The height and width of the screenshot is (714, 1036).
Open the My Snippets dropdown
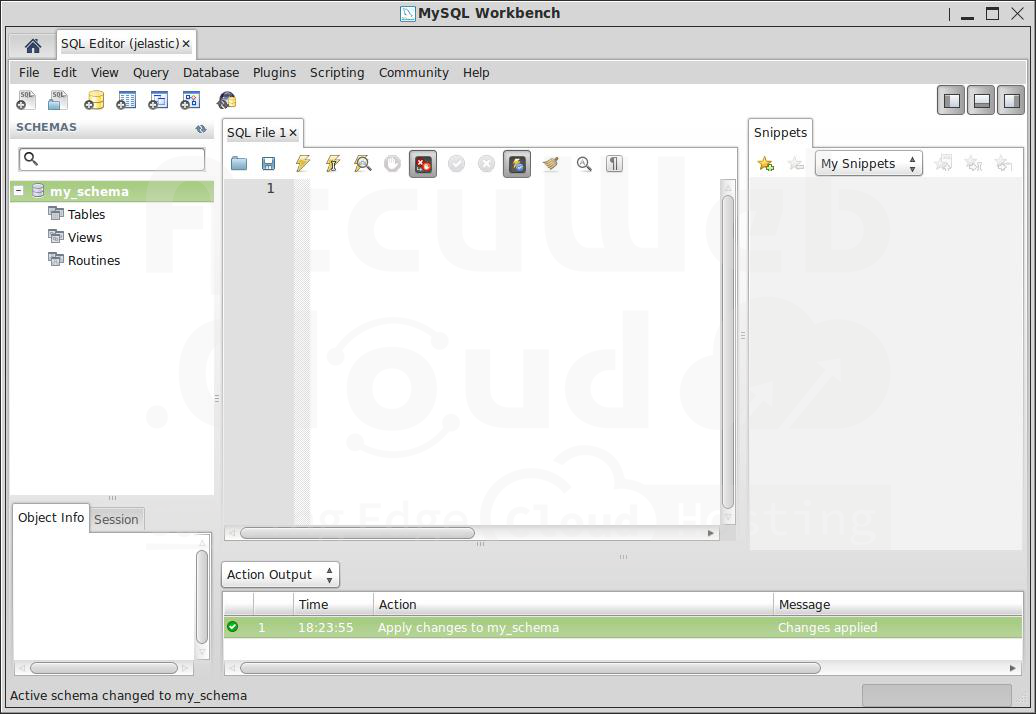[868, 164]
